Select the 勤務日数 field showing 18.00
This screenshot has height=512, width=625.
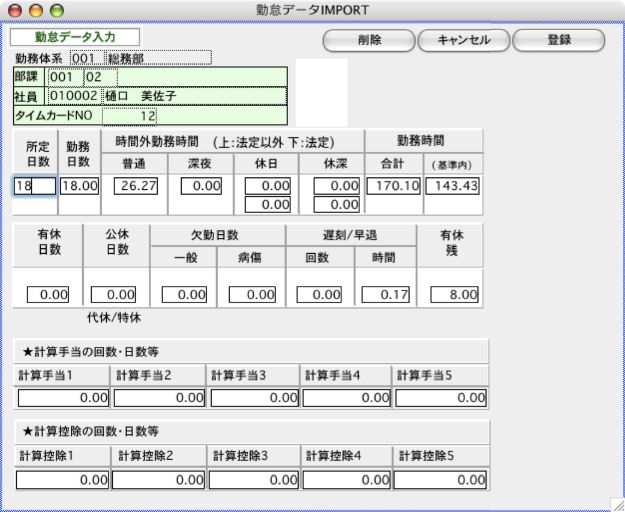[x=77, y=186]
